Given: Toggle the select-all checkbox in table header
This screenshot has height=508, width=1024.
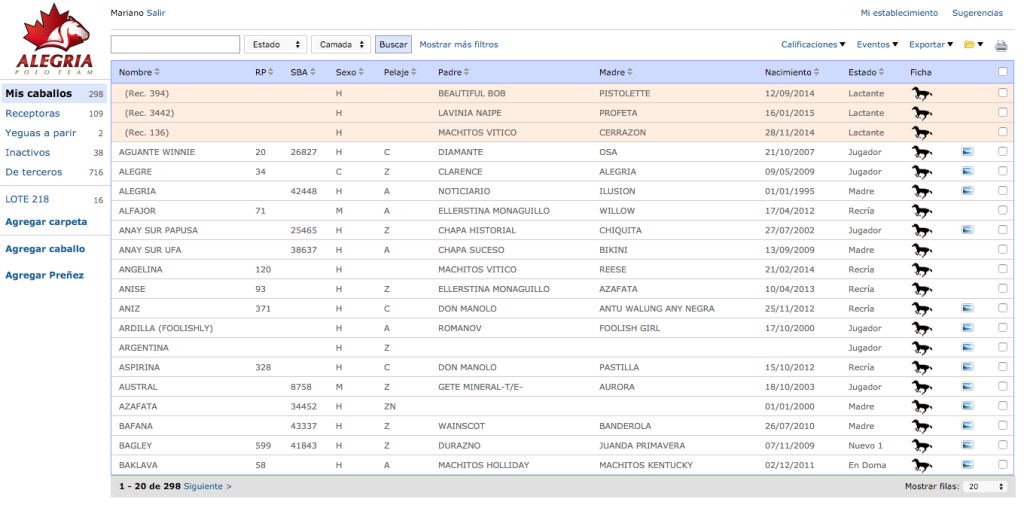Looking at the screenshot, I should [1002, 72].
